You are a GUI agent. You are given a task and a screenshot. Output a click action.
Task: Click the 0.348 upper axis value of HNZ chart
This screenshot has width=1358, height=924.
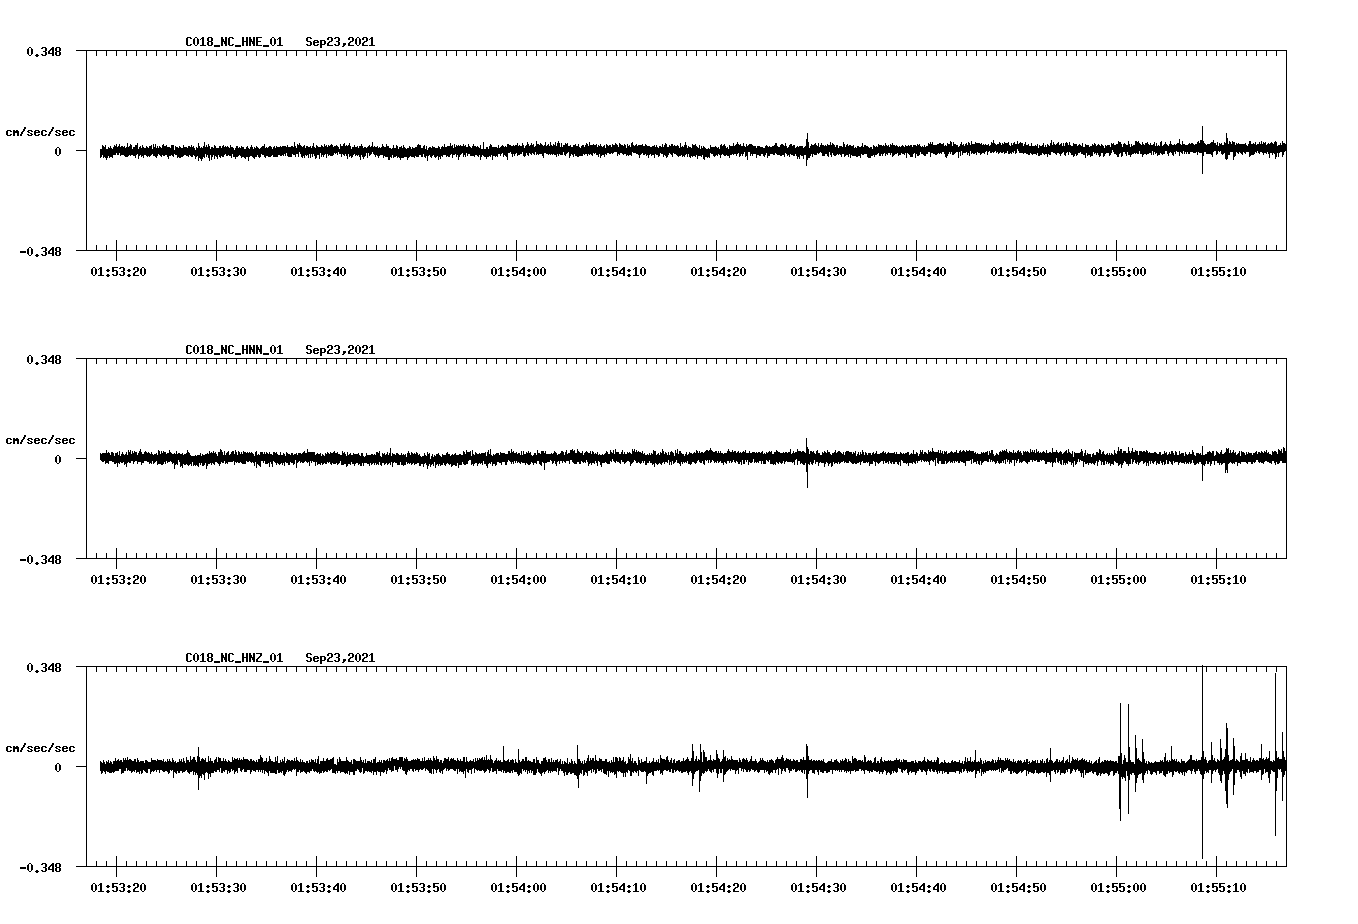pyautogui.click(x=44, y=667)
